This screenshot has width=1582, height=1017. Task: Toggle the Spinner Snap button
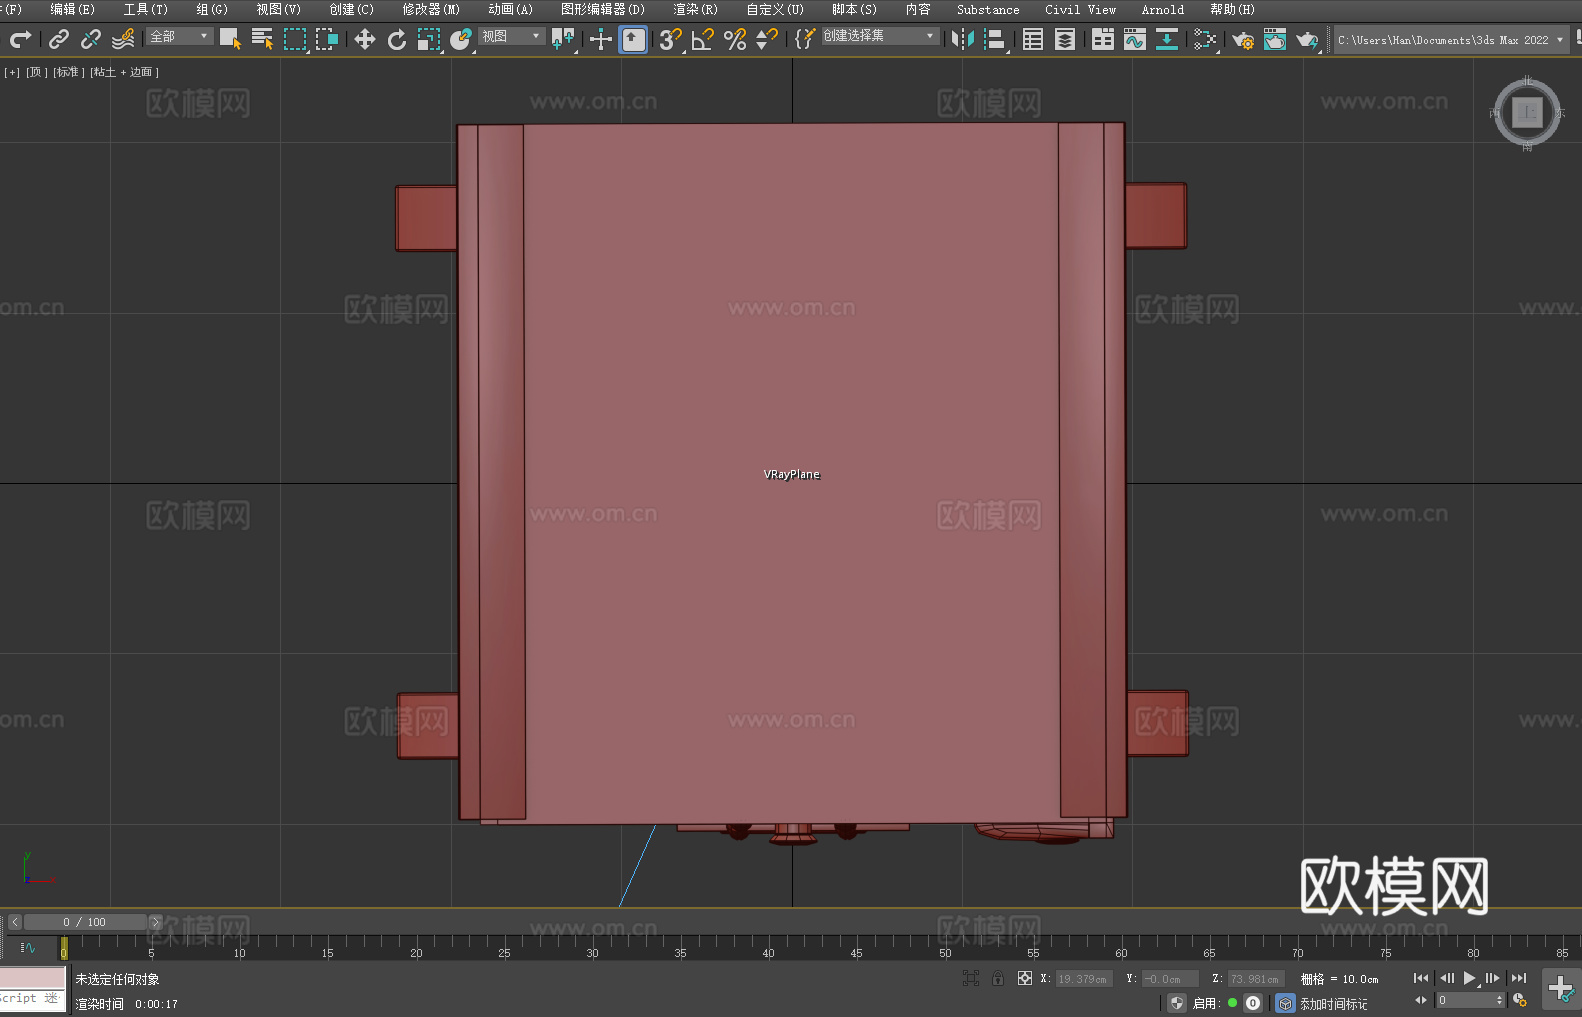click(767, 39)
